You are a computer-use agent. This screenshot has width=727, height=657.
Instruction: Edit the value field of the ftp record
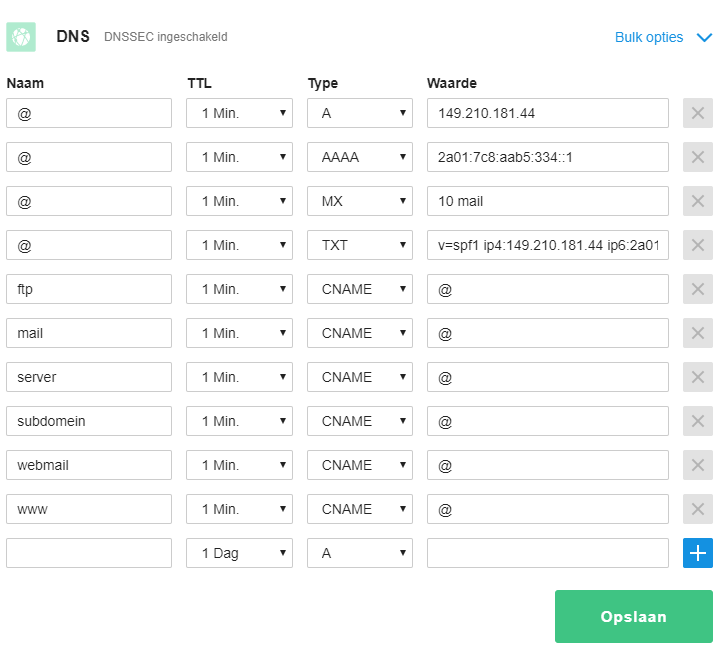[x=548, y=289]
